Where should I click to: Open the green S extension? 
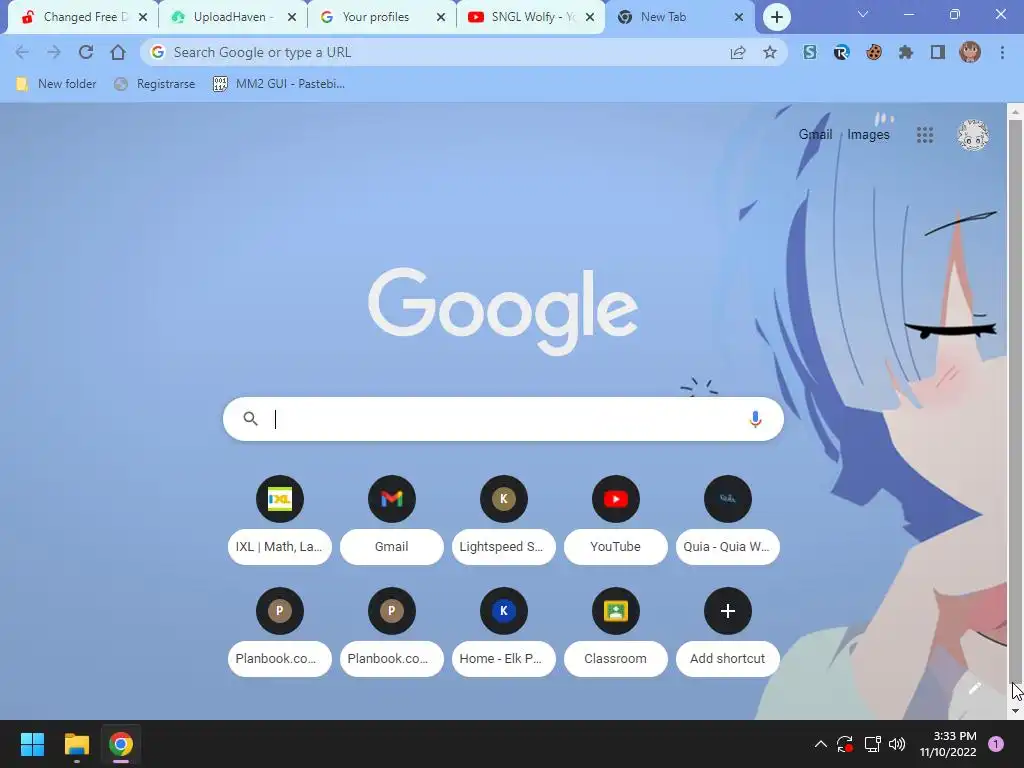810,52
